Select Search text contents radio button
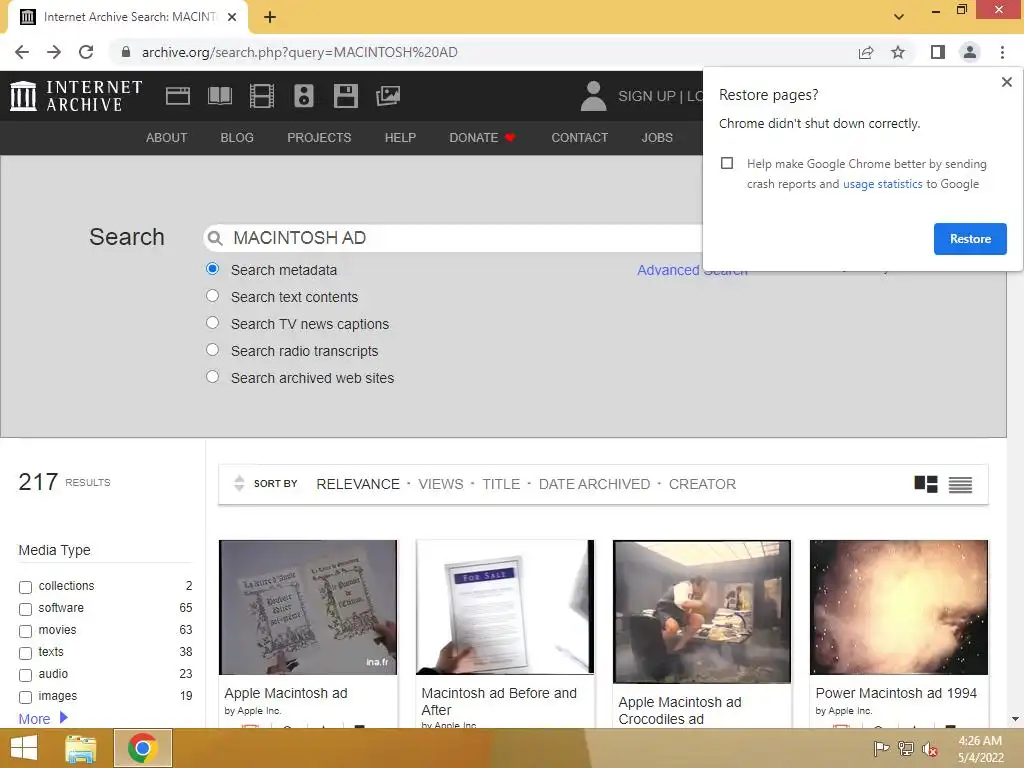Screen dimensions: 1024x768 click(x=212, y=296)
